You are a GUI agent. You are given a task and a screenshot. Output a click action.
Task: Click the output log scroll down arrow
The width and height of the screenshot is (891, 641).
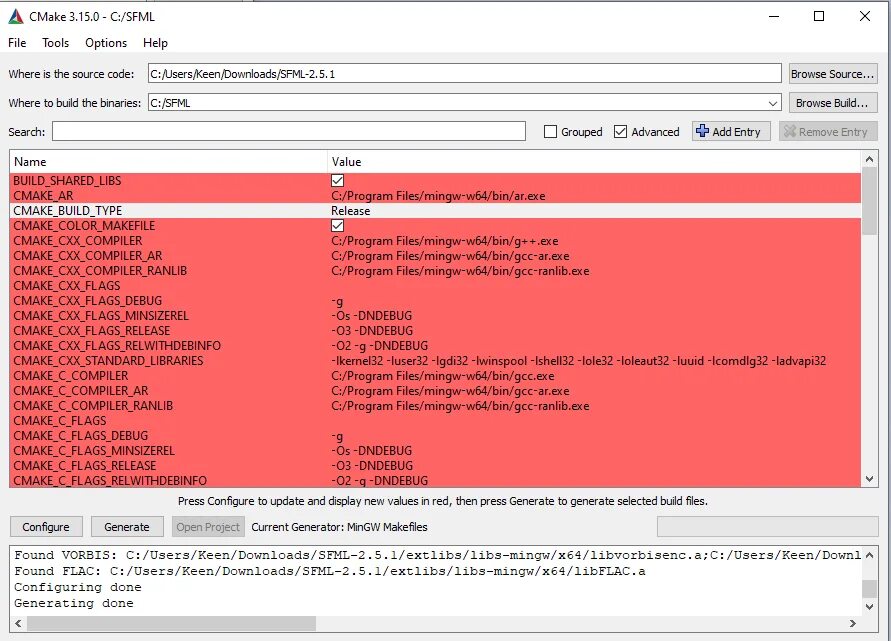(x=869, y=606)
